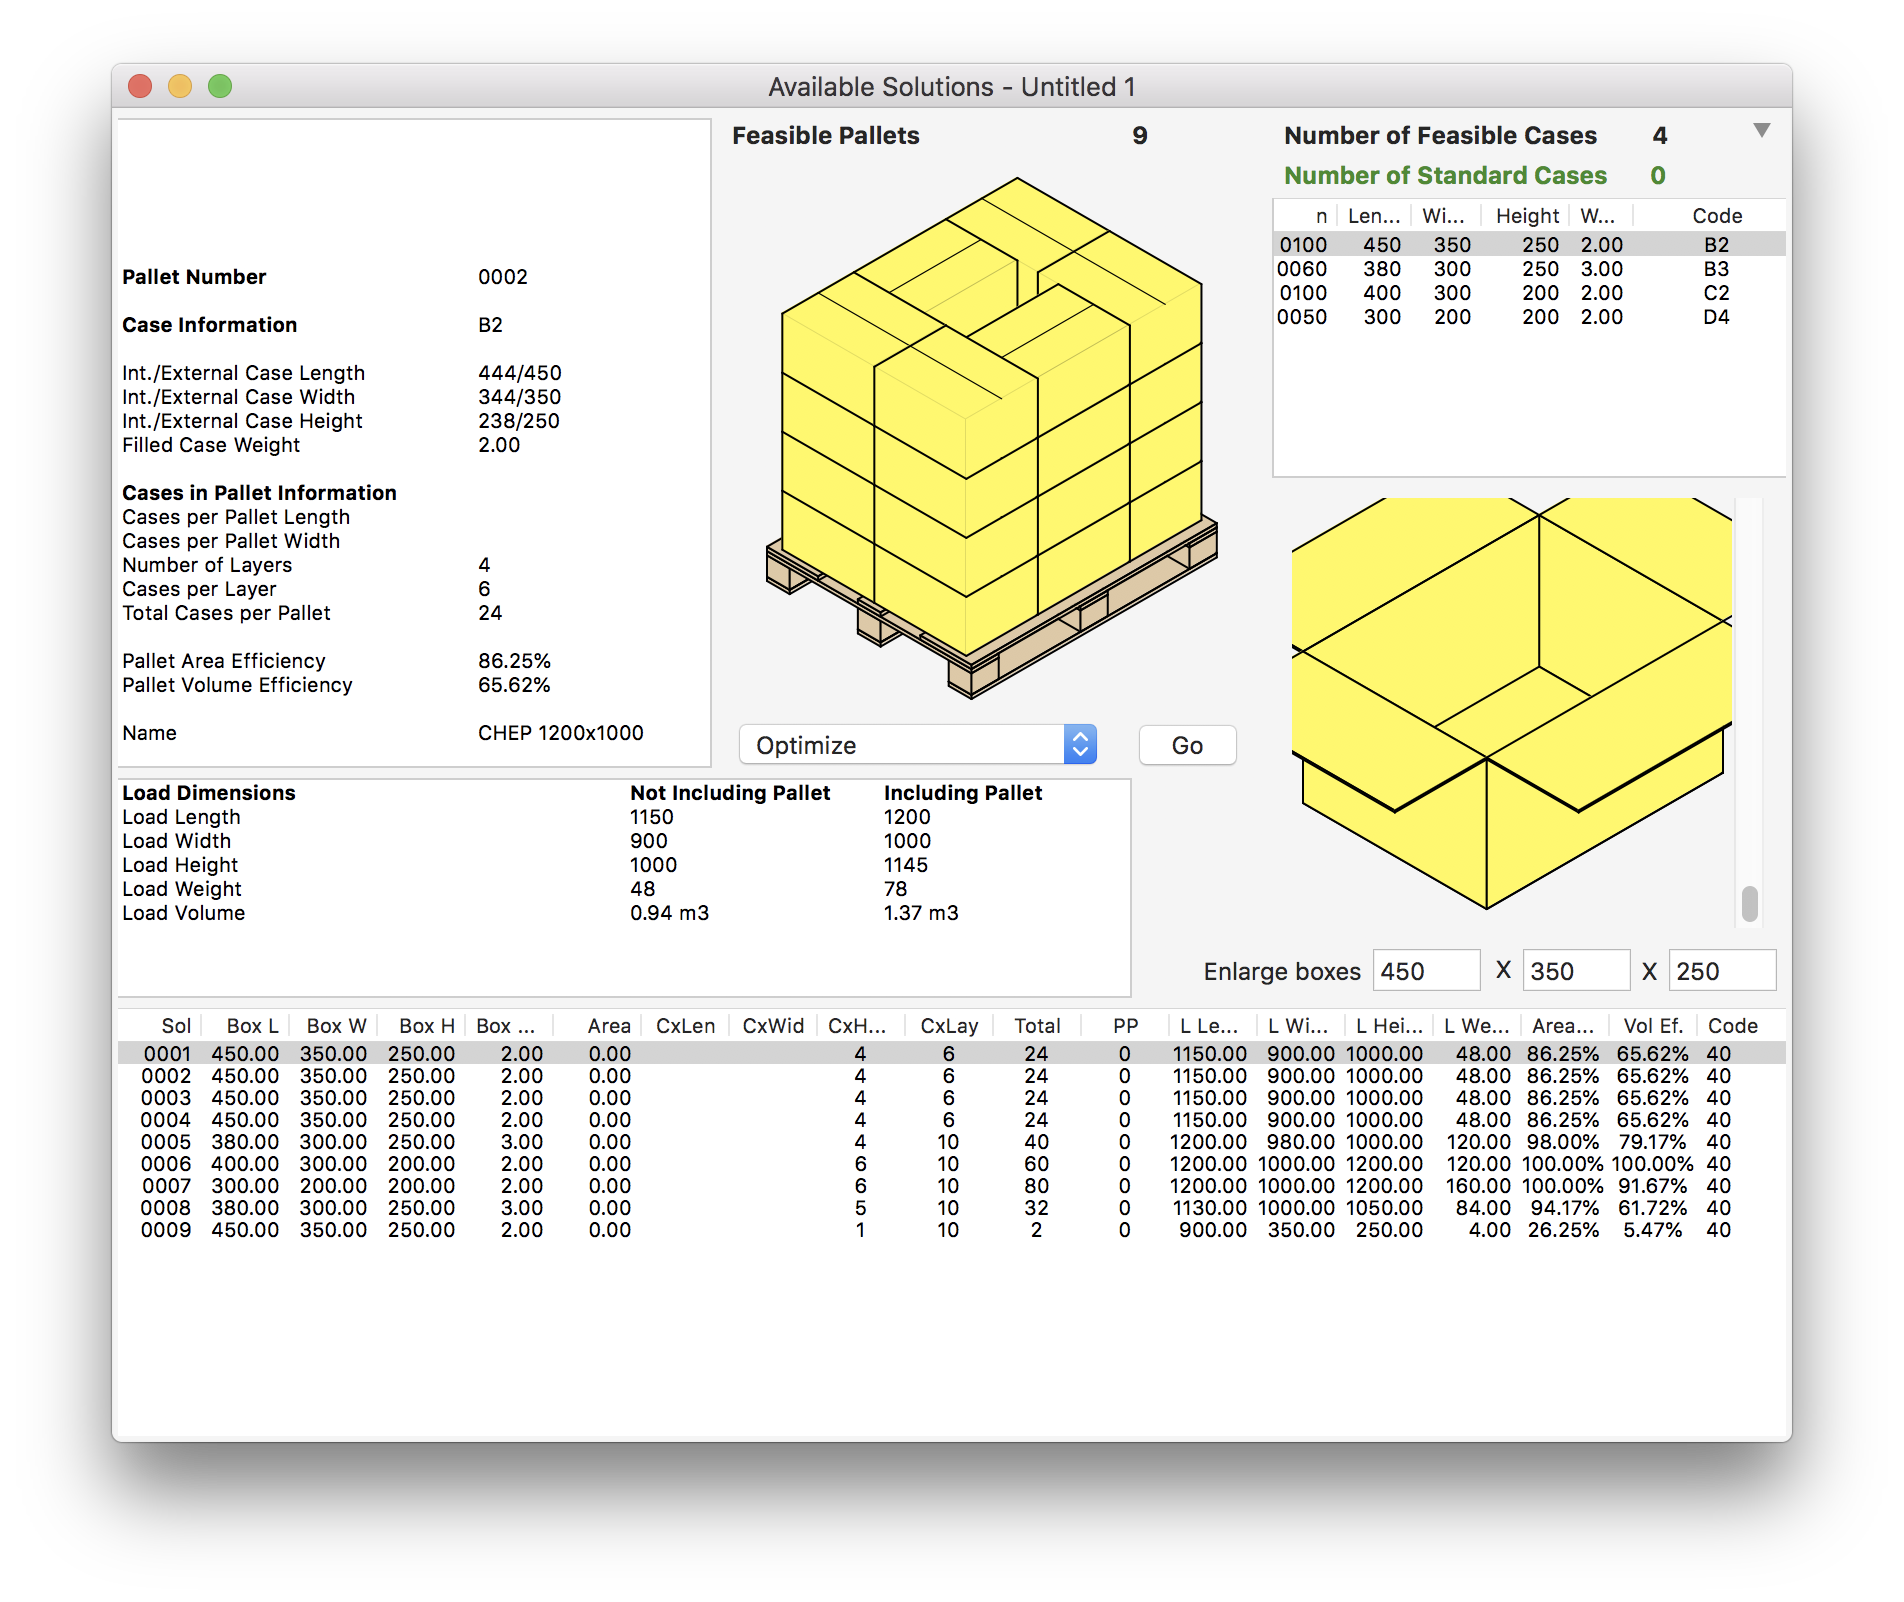Screen dimensions: 1904x1602
Task: Click the case preview scrollbar handle
Action: 1749,903
